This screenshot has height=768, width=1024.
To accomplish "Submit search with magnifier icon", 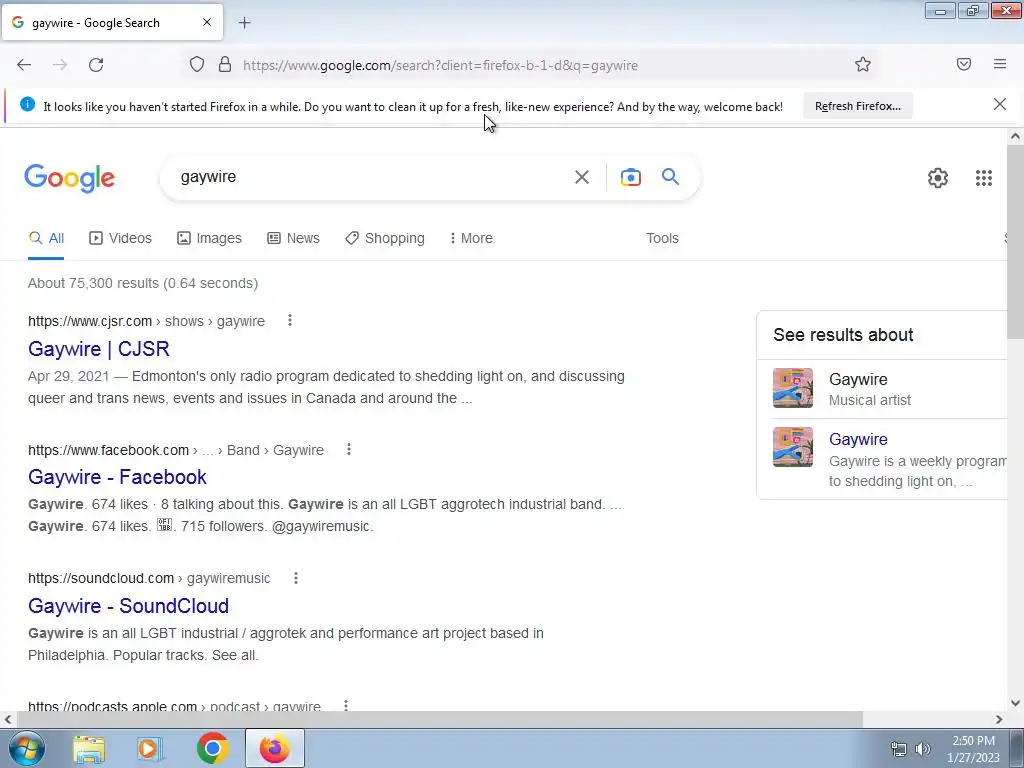I will (670, 176).
